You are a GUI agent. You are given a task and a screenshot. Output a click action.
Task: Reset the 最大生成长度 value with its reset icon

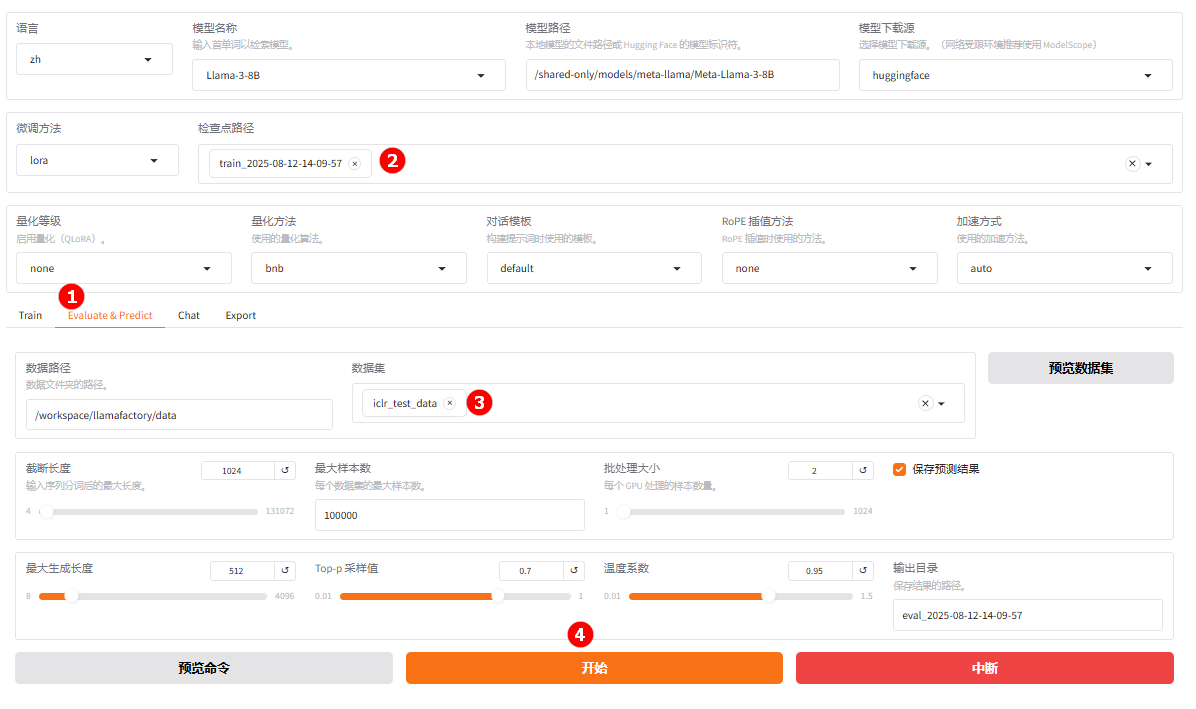pyautogui.click(x=285, y=571)
